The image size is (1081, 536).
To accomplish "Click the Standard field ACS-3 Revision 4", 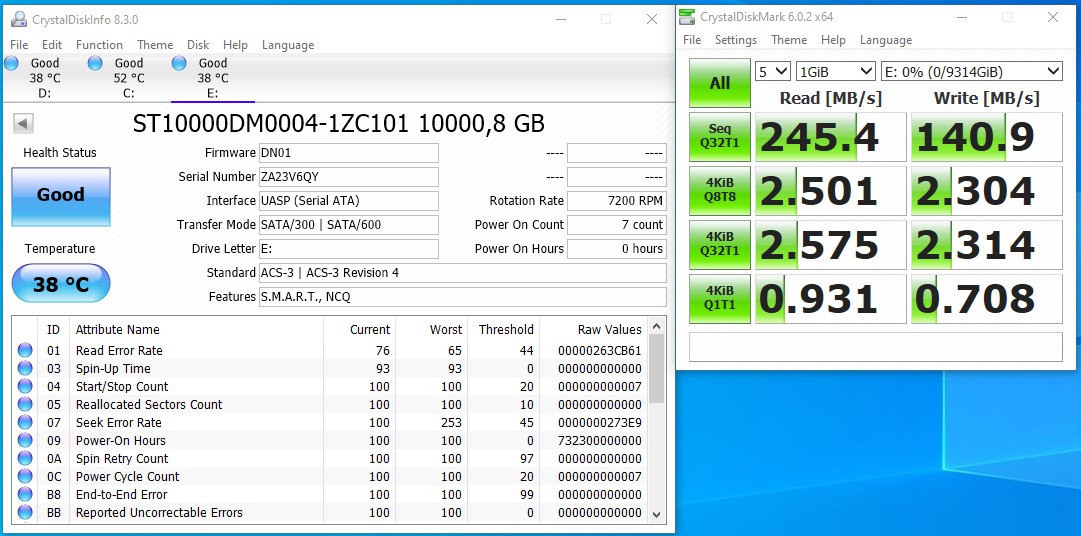I will (463, 272).
